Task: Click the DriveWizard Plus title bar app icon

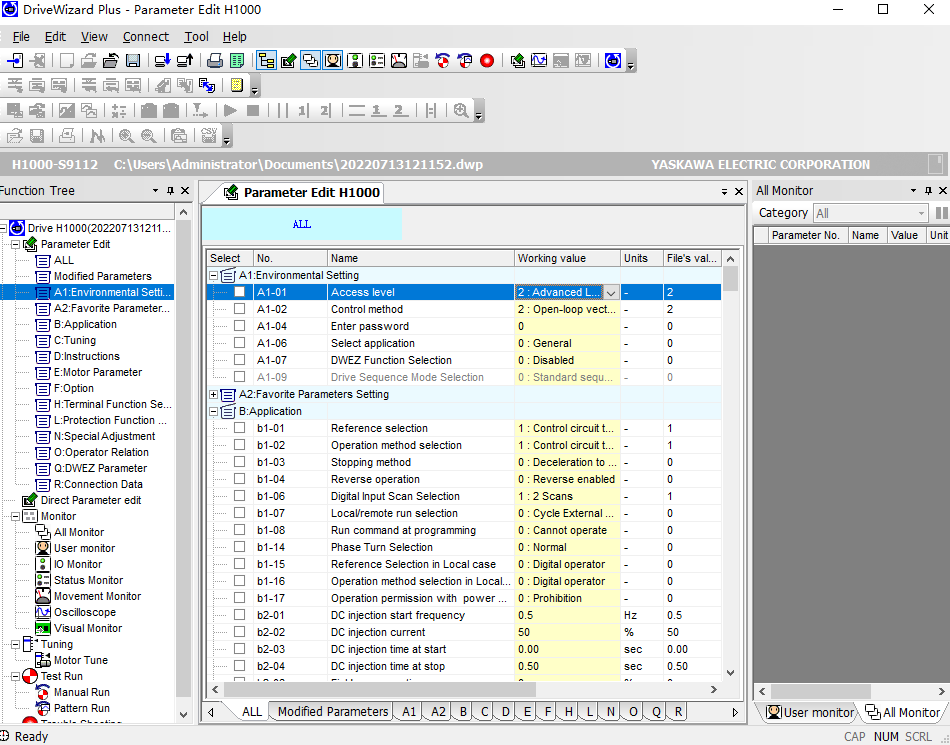Action: 10,9
